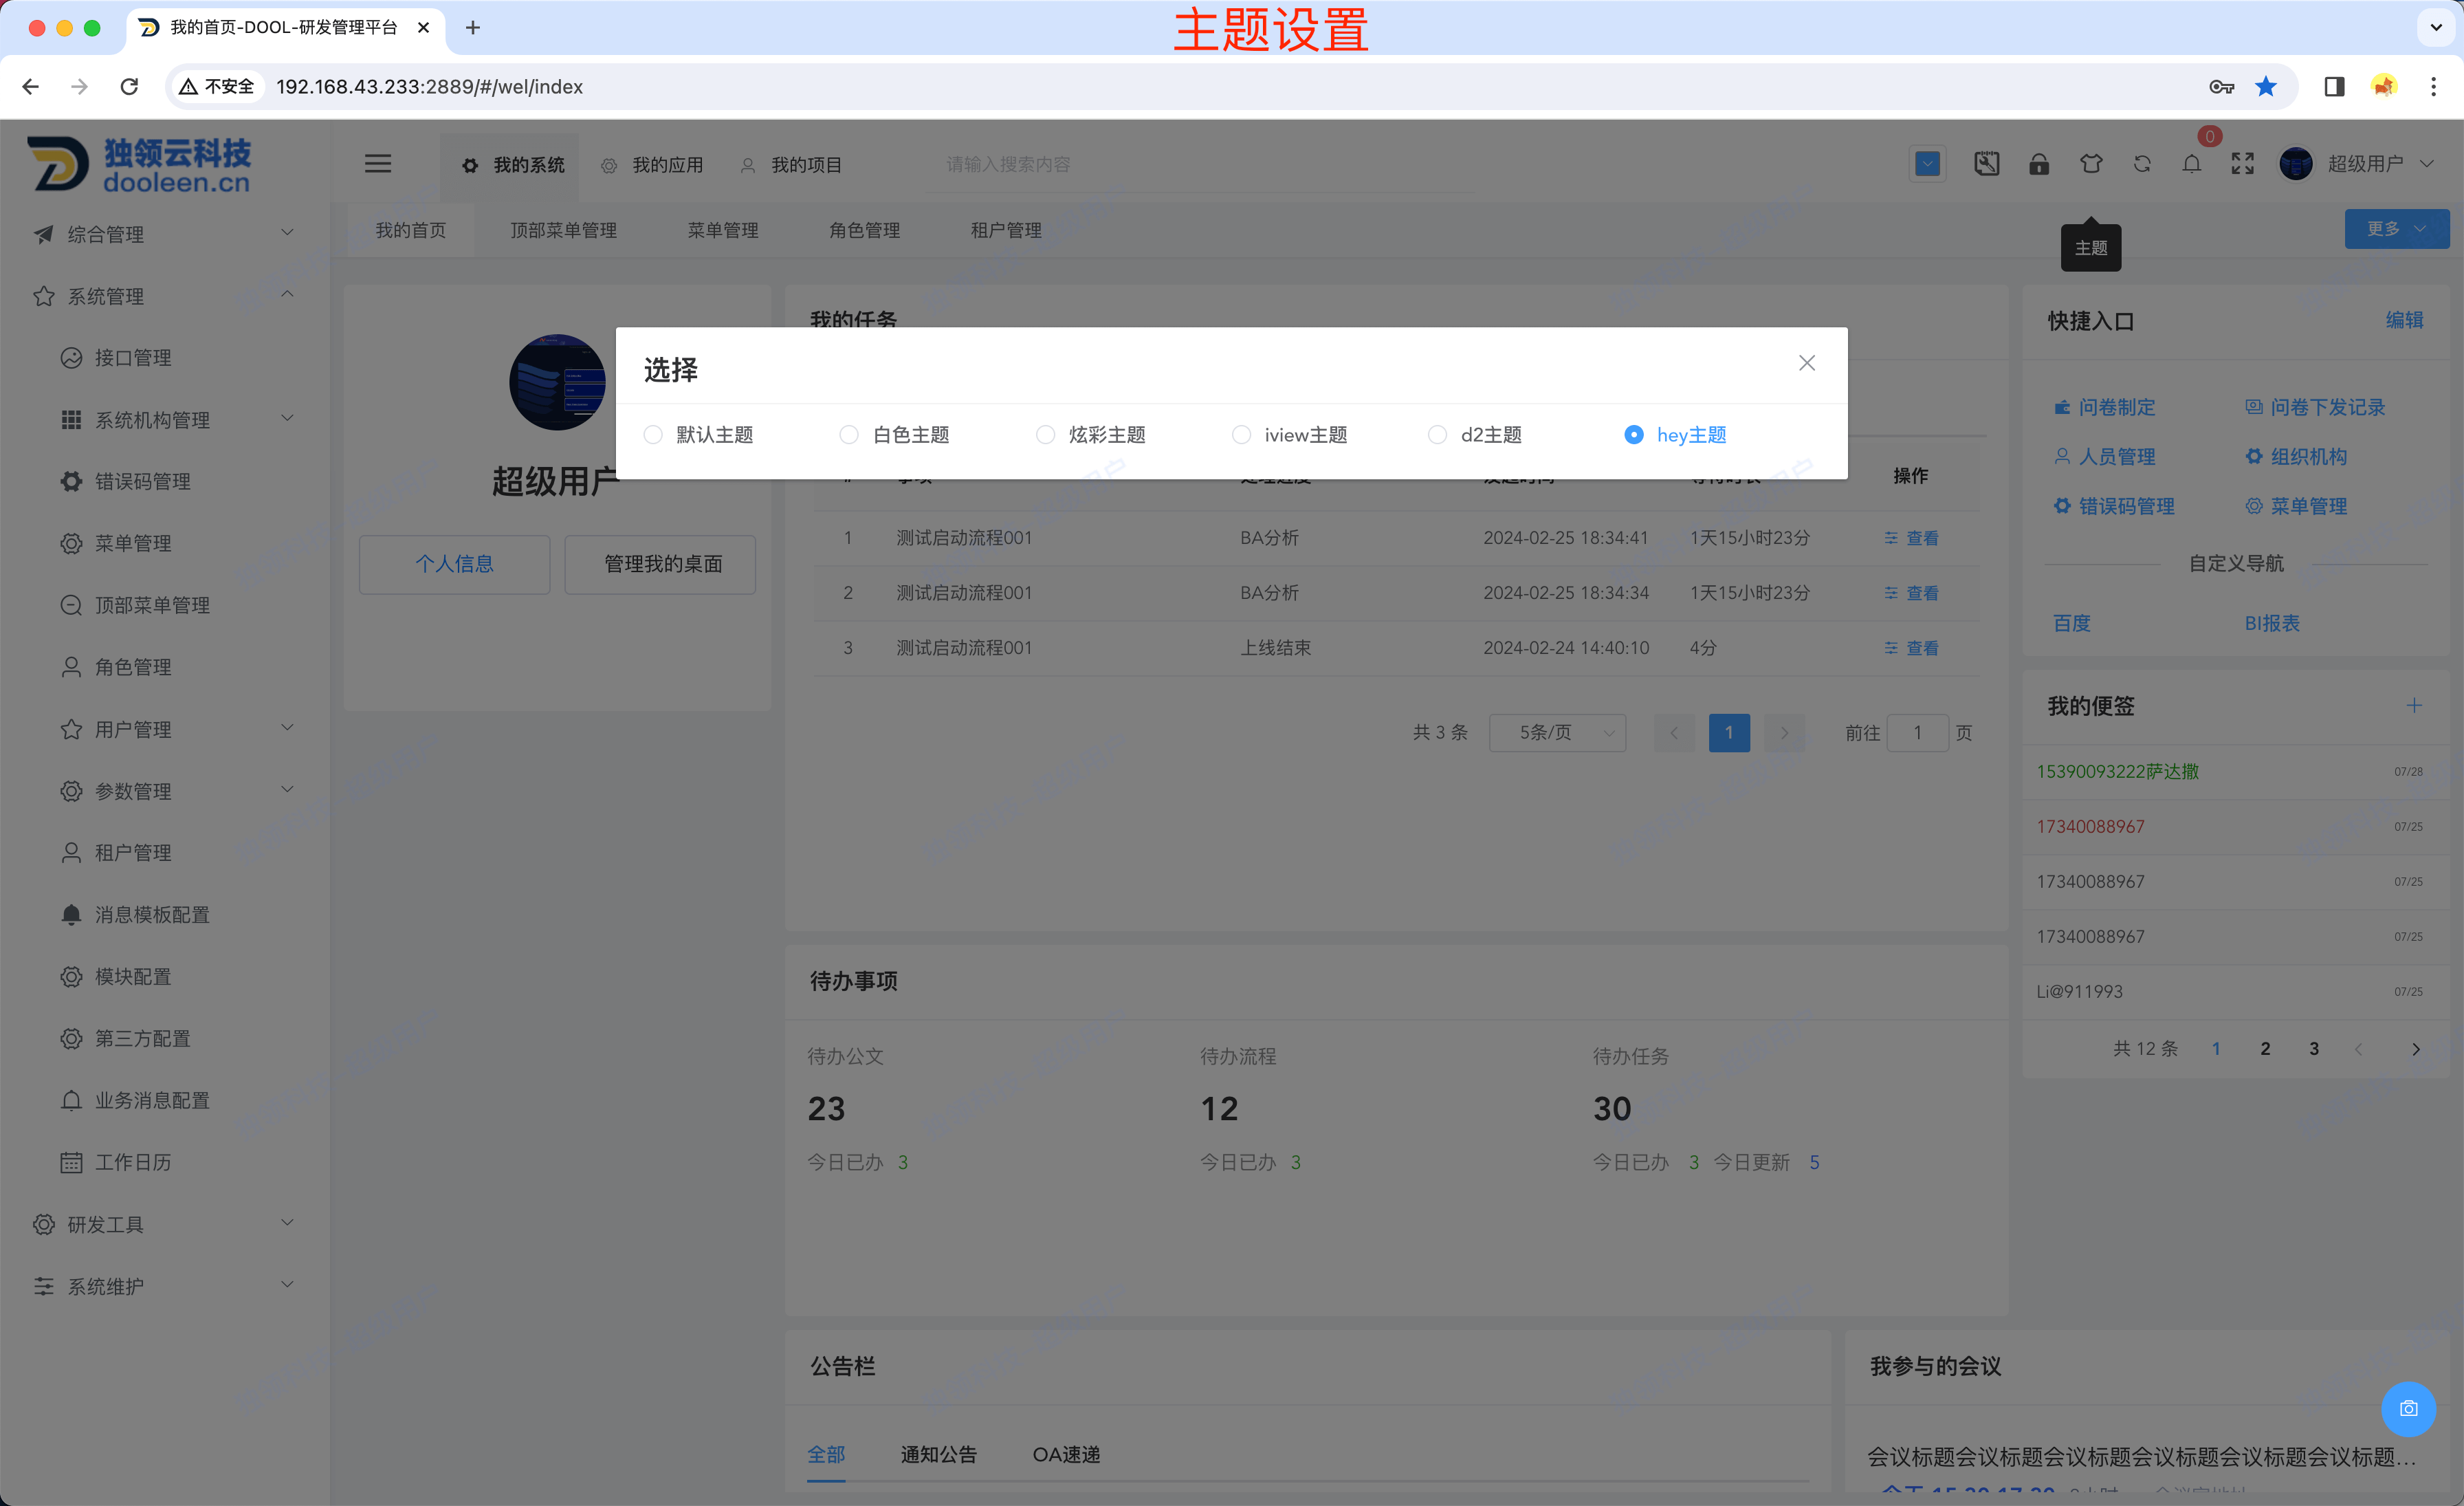Screen dimensions: 2464x1506
Task: Open the 问卷下发记录 shortcut
Action: (x=2315, y=407)
